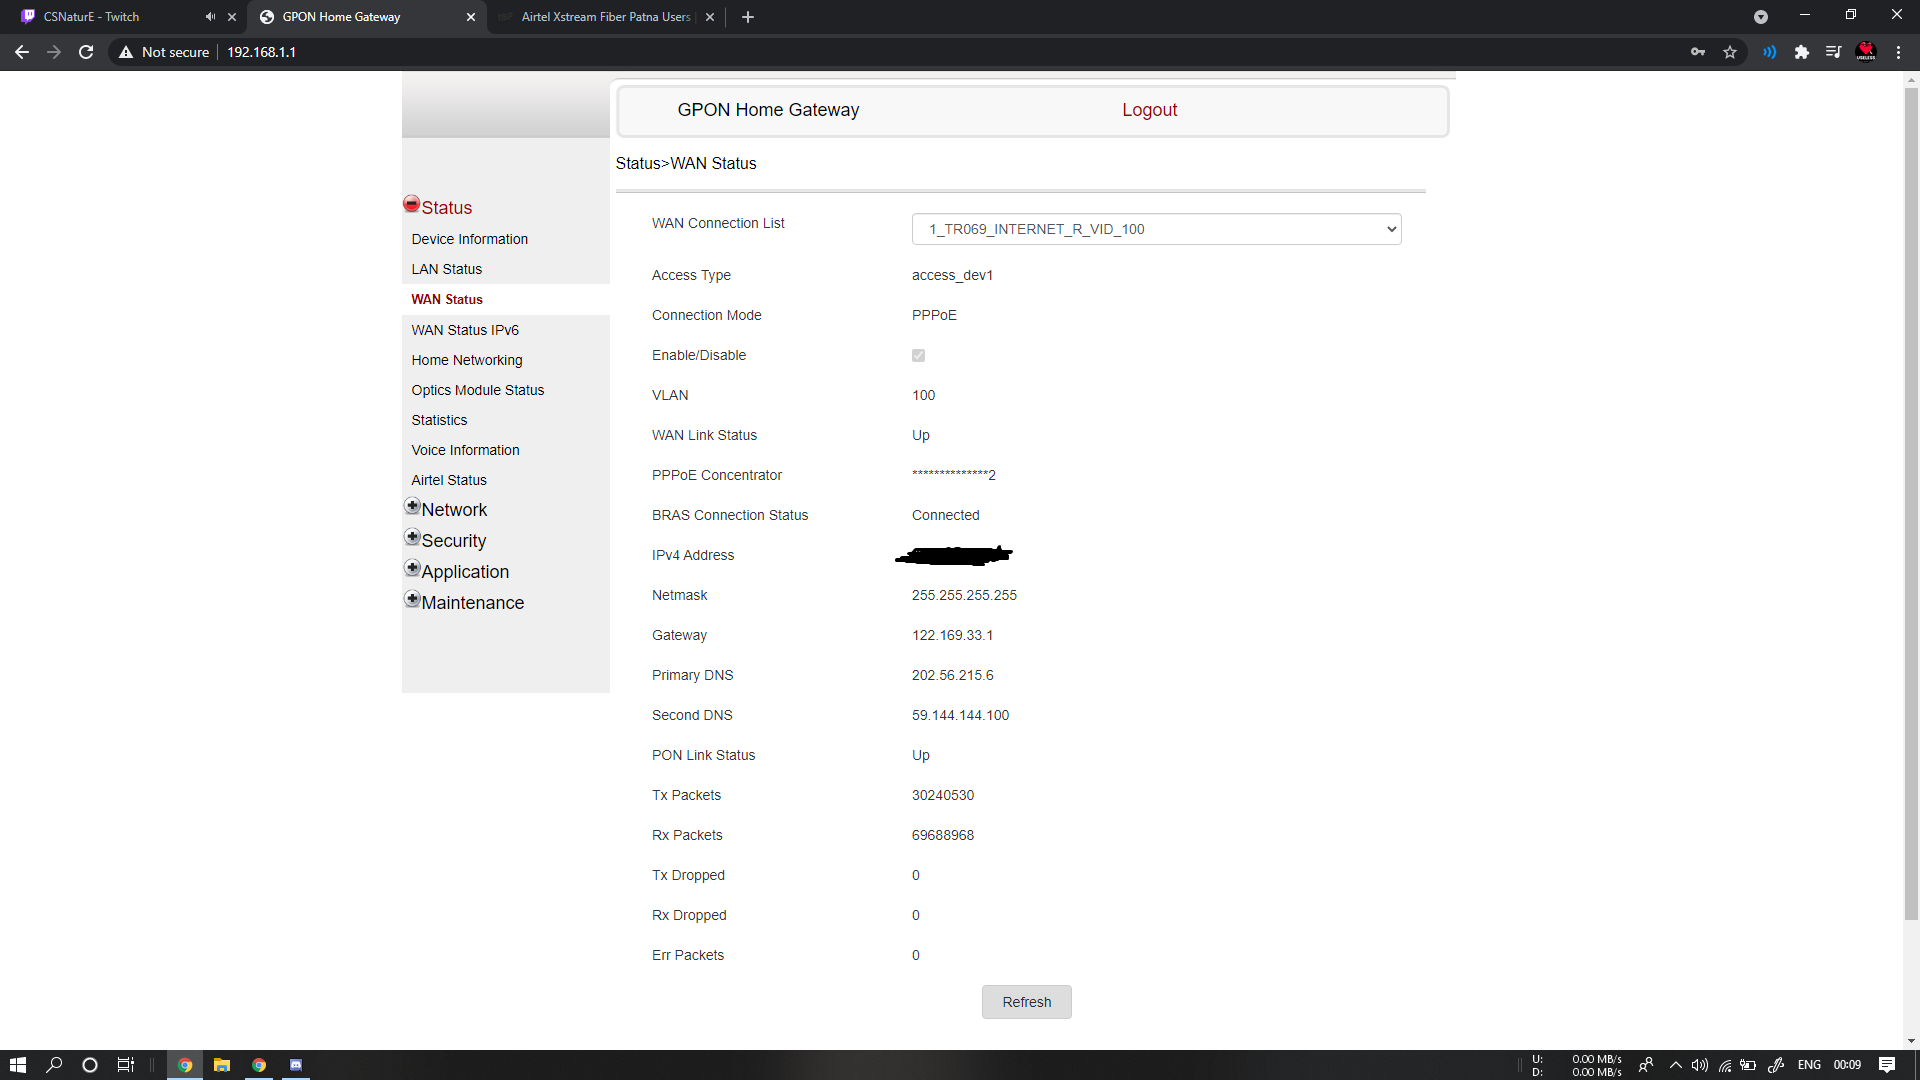Screen dimensions: 1920x1080
Task: Open Voice Information page
Action: point(465,450)
